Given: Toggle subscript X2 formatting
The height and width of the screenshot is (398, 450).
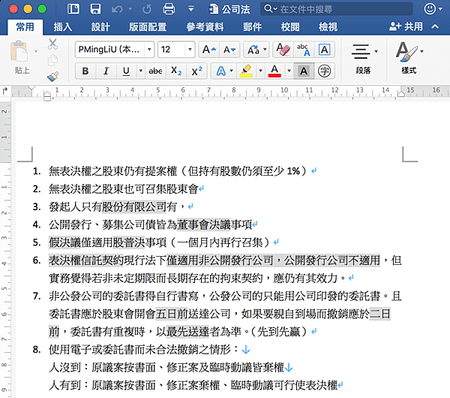Looking at the screenshot, I should click(x=176, y=71).
